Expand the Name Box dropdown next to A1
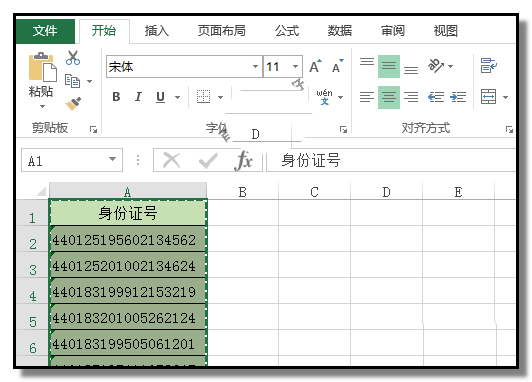 tap(112, 159)
